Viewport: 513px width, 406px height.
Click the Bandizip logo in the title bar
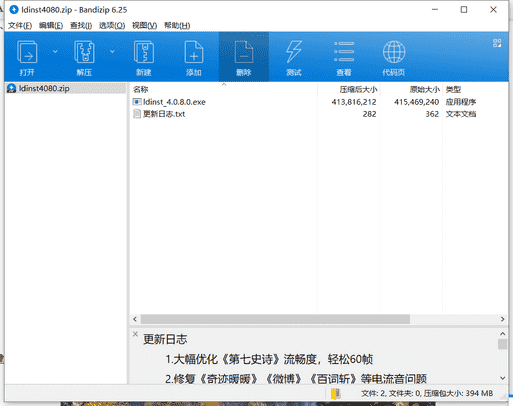tap(14, 10)
